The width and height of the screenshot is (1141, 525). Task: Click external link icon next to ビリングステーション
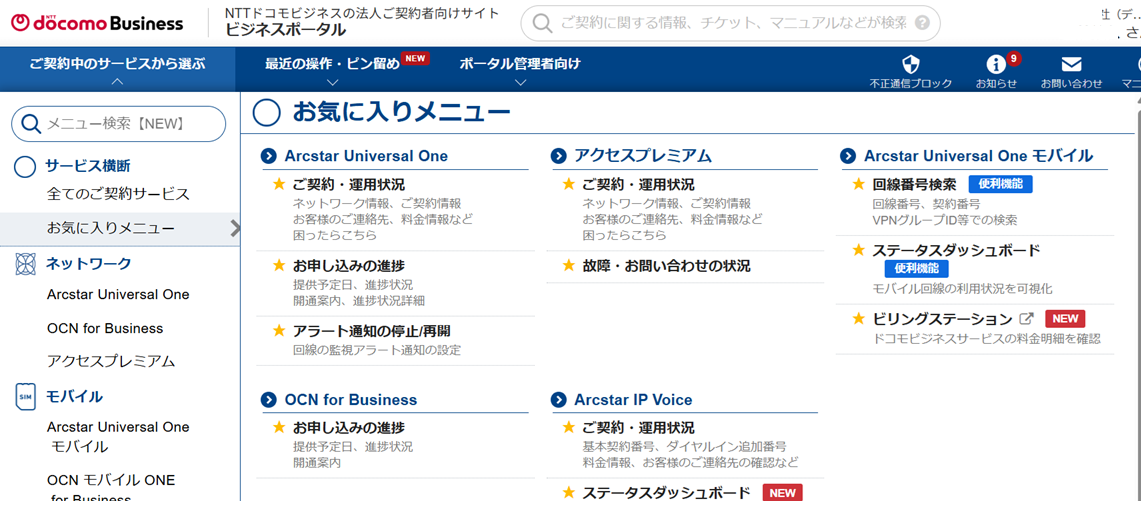click(x=1026, y=319)
